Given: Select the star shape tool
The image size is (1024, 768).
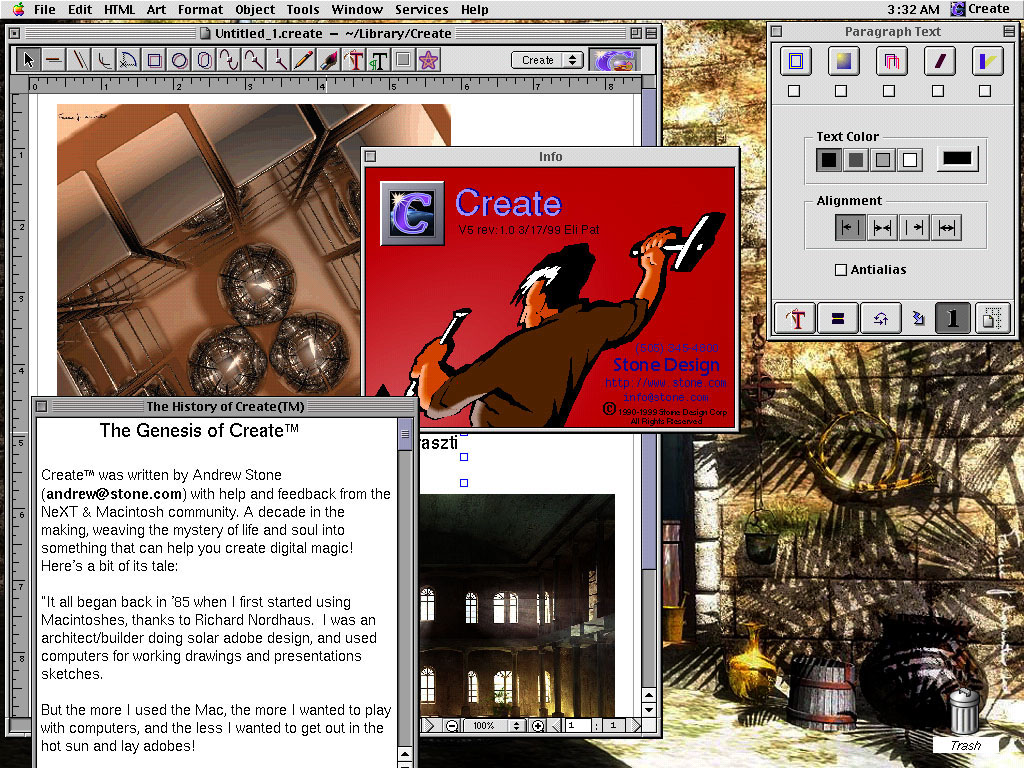Looking at the screenshot, I should click(x=428, y=60).
